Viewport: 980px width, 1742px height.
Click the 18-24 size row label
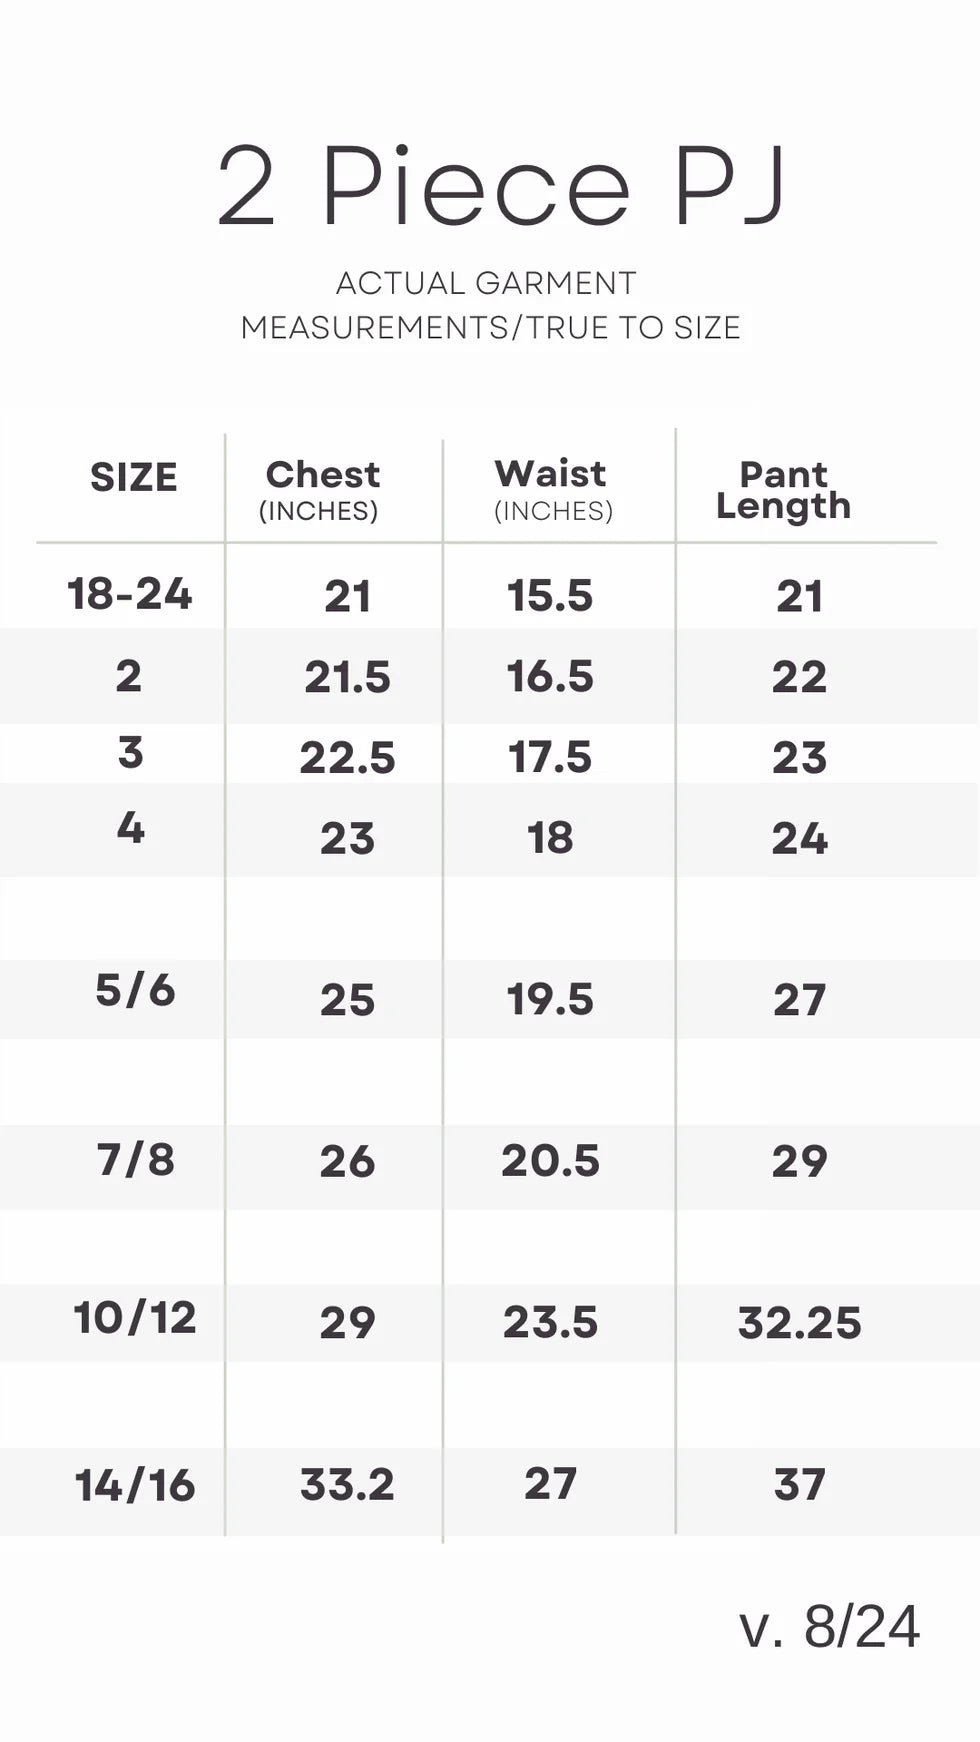point(130,594)
